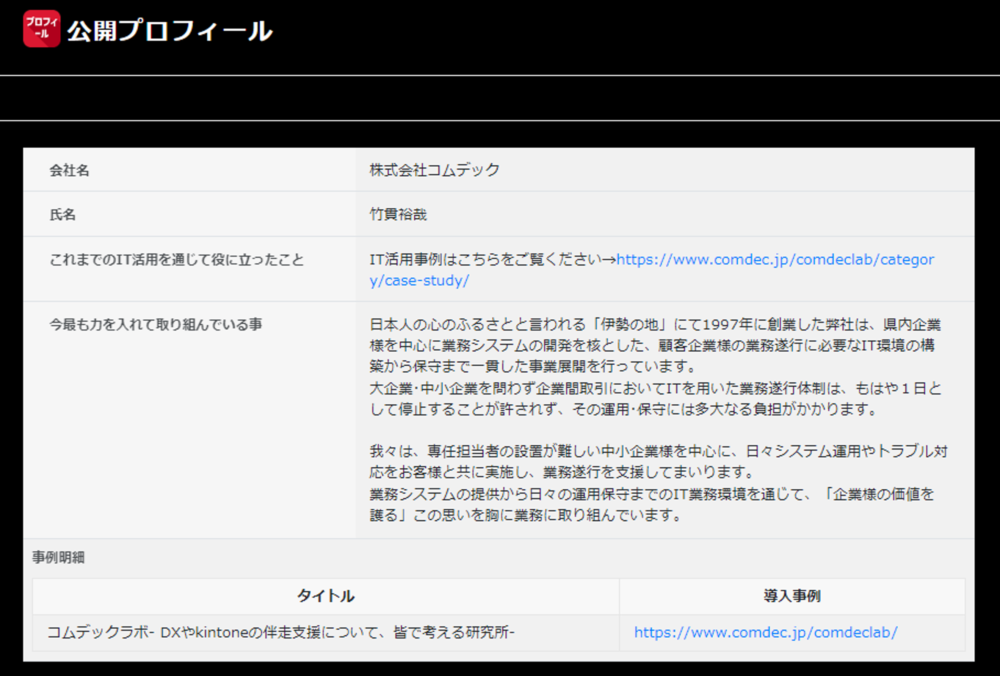This screenshot has width=1000, height=676.
Task: Click the これまでのIT活用を通じて役に立ったこと label
Action: (x=177, y=260)
